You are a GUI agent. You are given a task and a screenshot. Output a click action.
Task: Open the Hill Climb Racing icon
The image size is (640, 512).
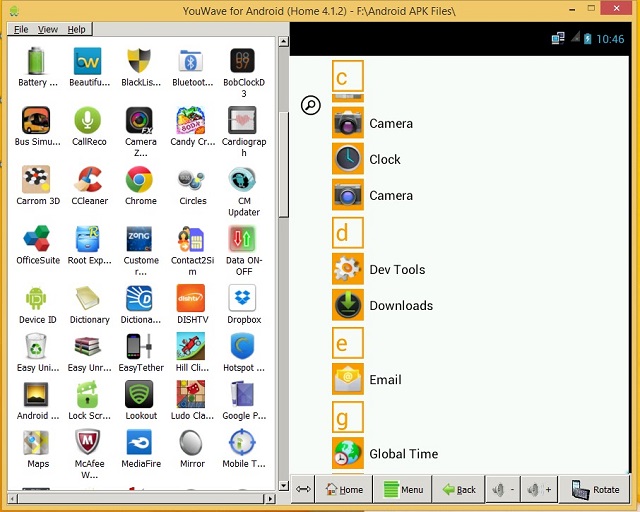tap(191, 346)
